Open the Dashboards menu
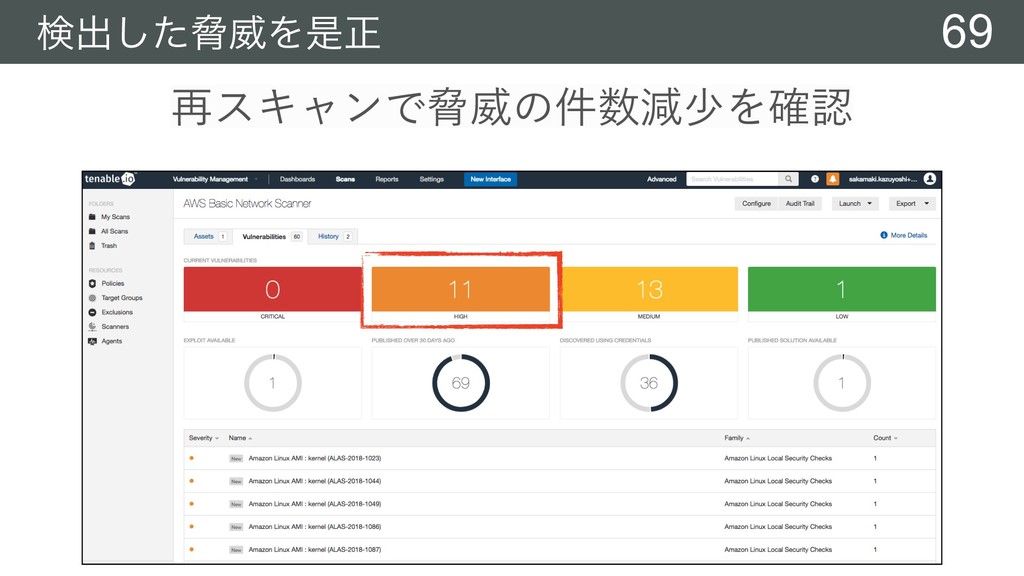This screenshot has height=576, width=1024. click(297, 179)
